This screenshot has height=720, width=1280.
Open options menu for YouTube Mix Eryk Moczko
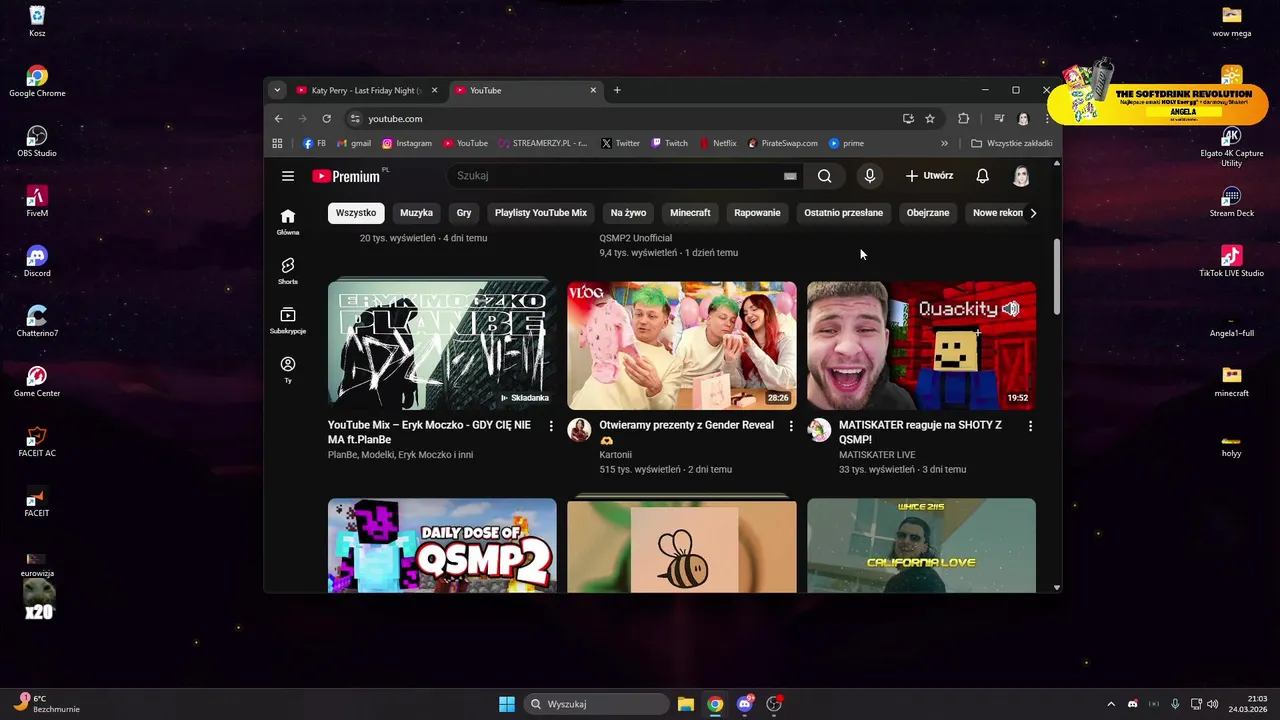pos(551,426)
